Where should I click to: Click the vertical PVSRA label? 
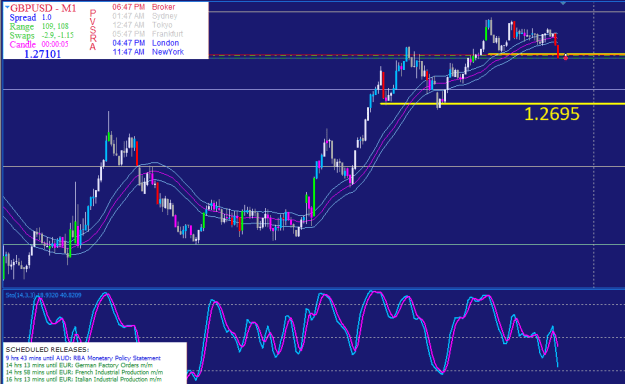pyautogui.click(x=93, y=30)
